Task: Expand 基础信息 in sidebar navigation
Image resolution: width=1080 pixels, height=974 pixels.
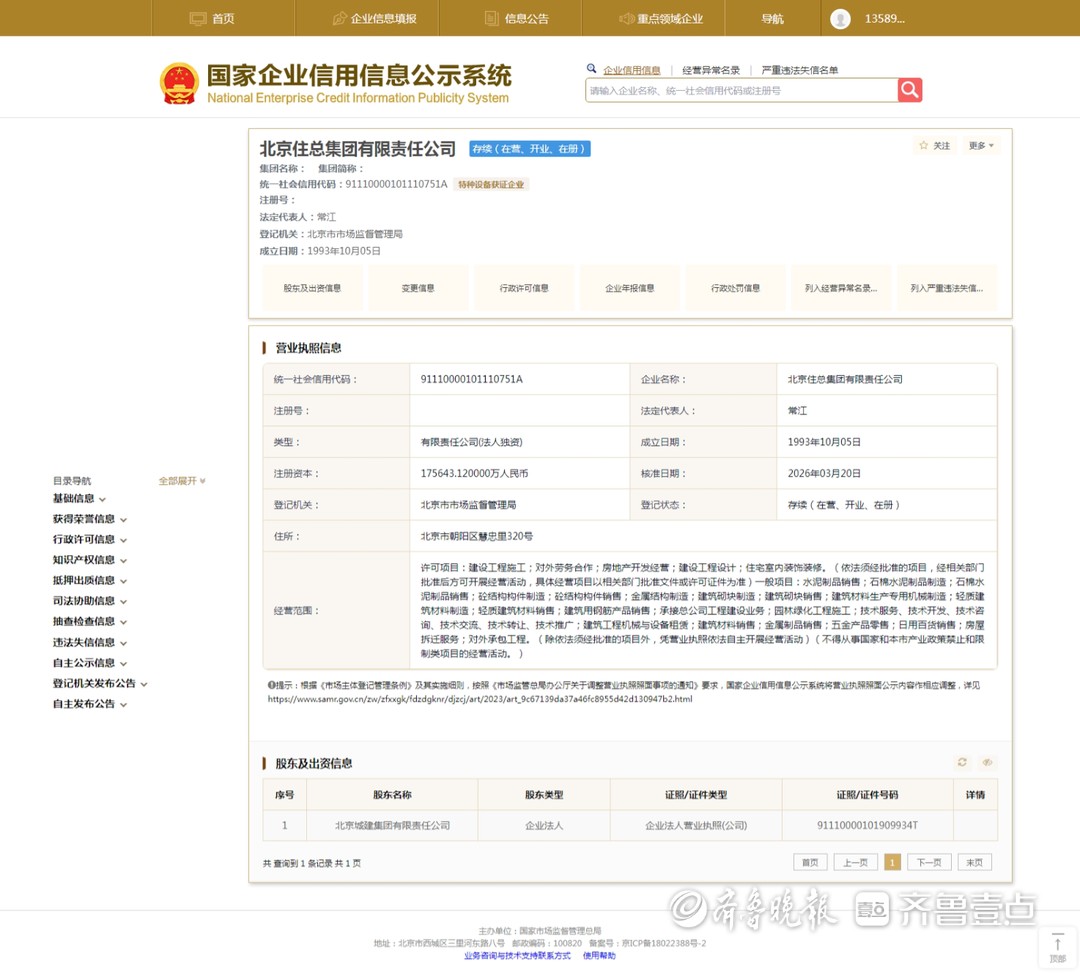Action: coord(79,498)
